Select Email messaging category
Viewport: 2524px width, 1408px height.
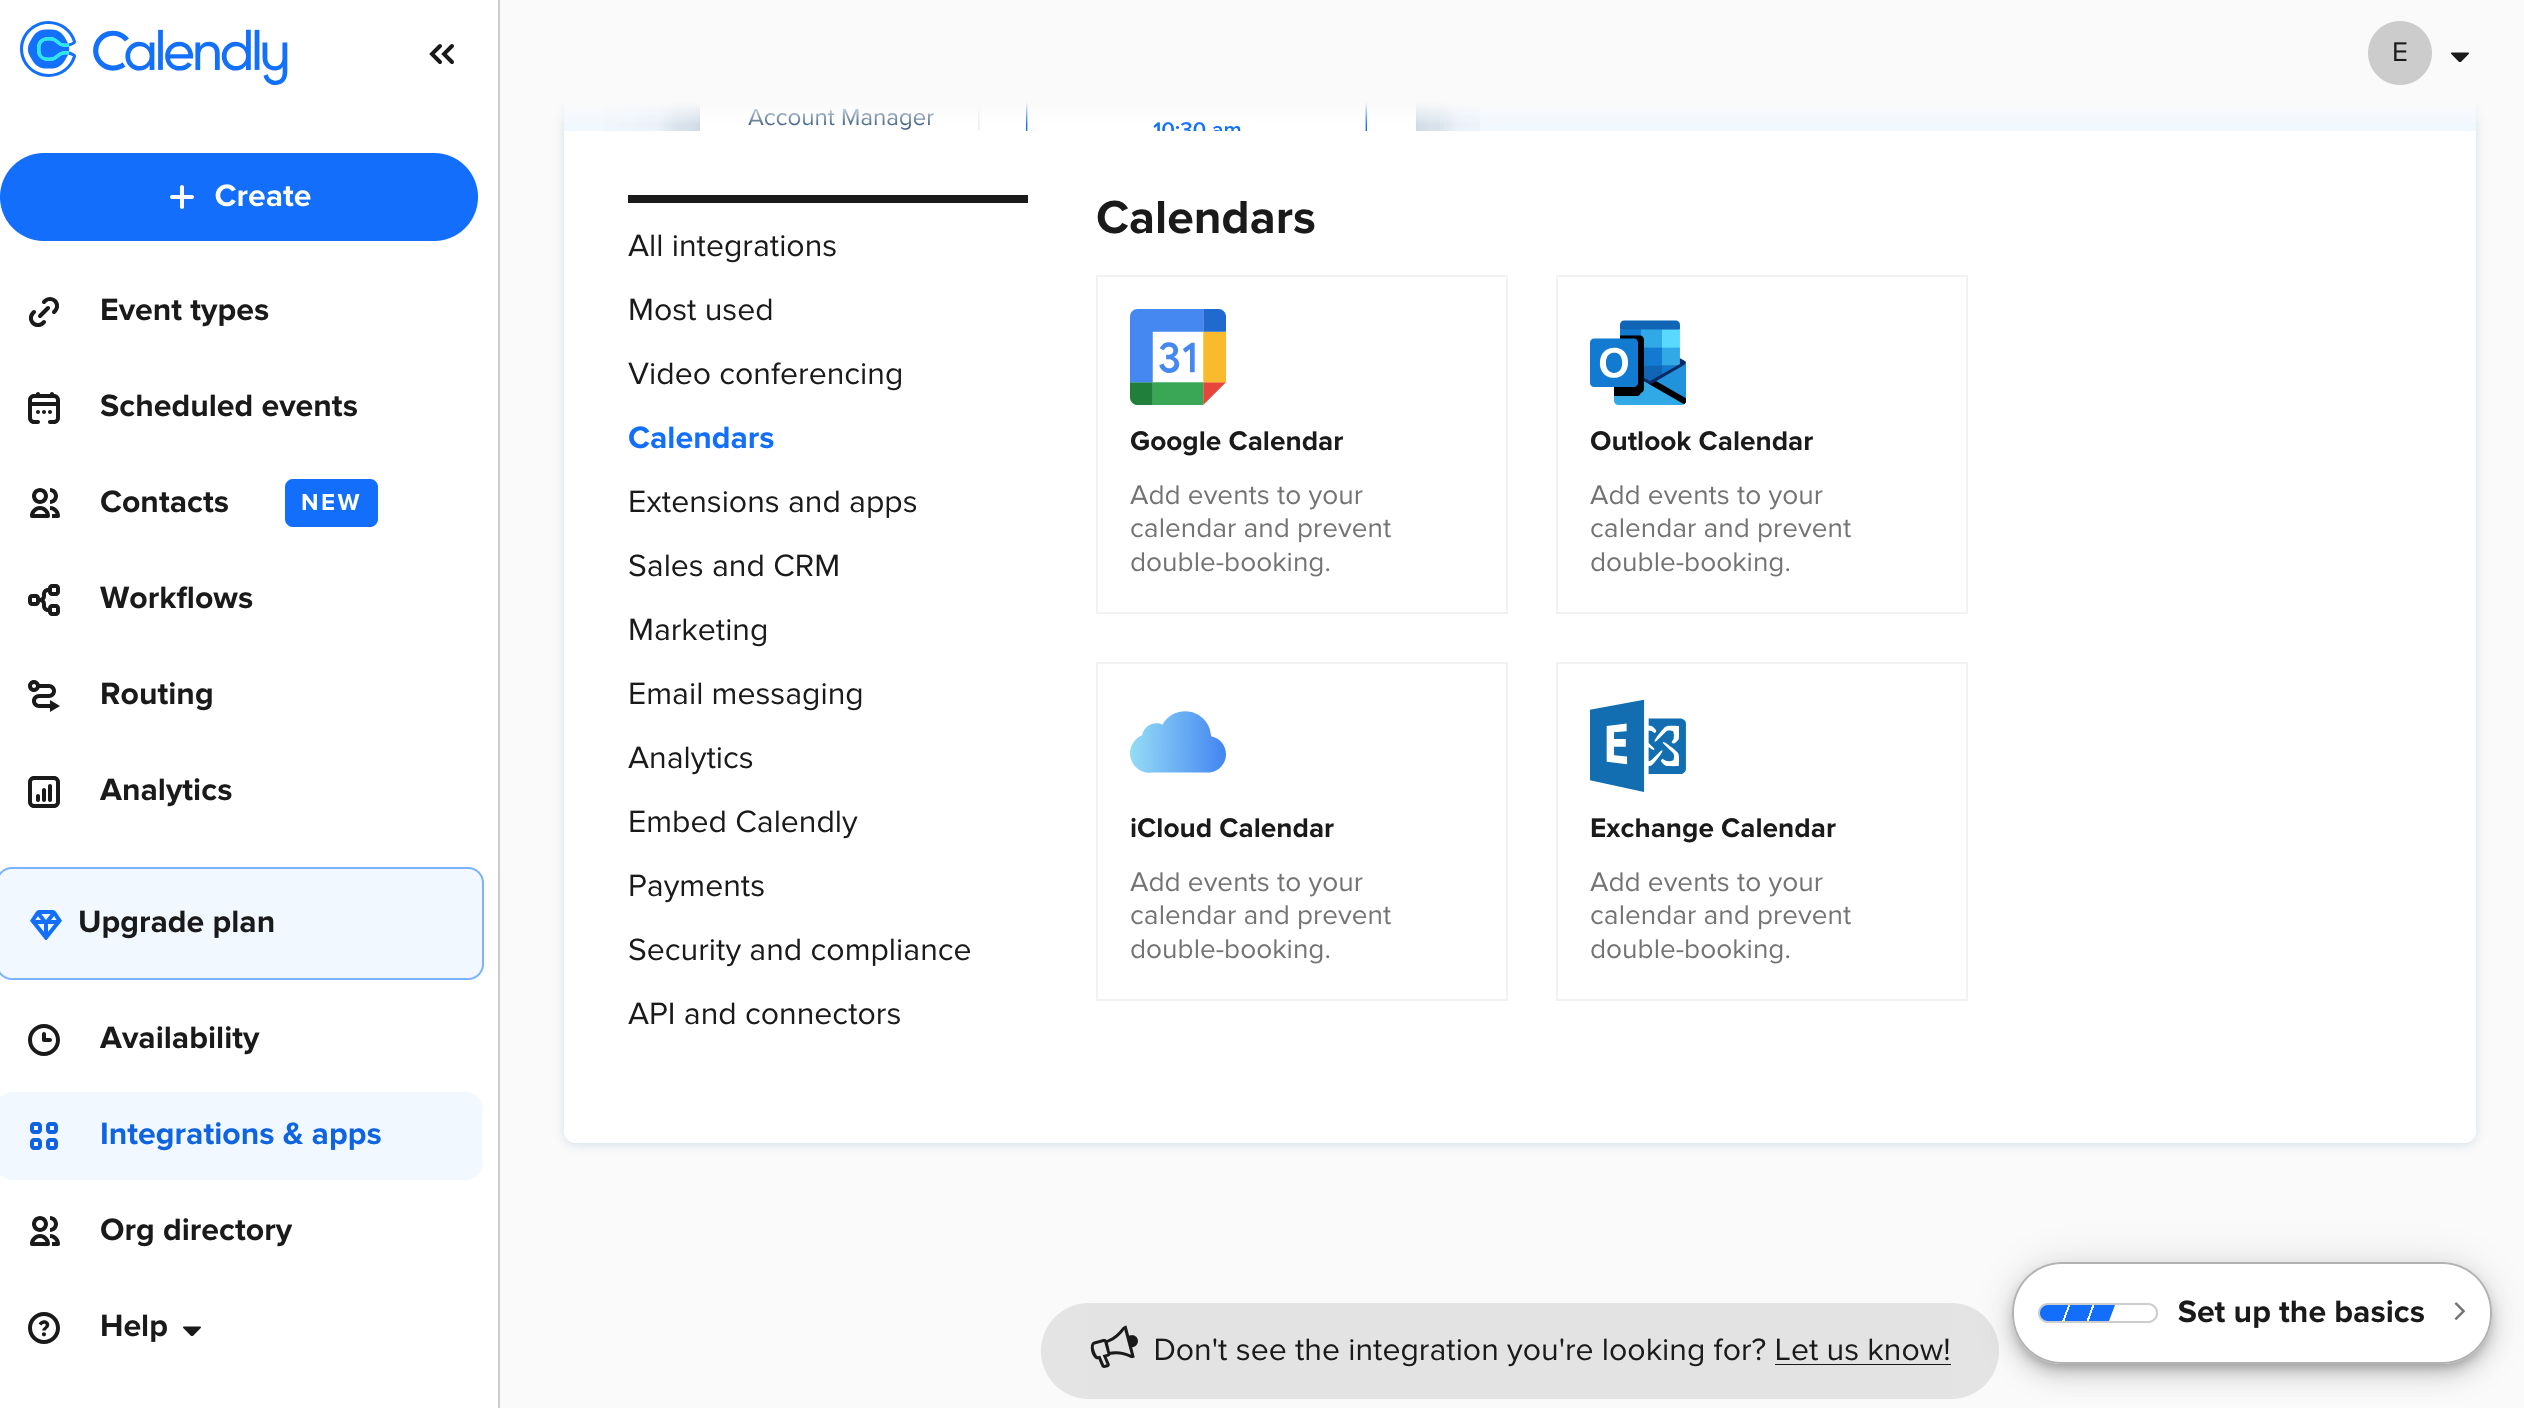click(745, 694)
